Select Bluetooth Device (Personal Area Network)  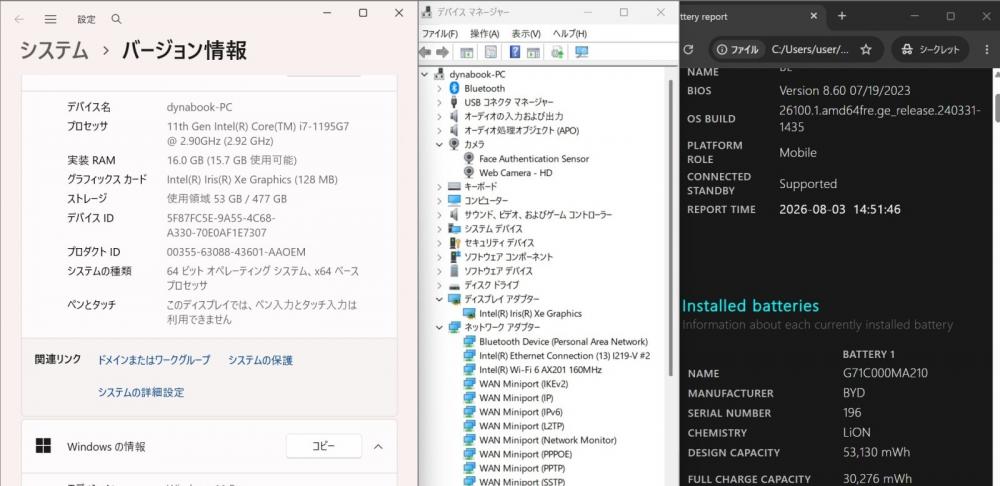[563, 341]
